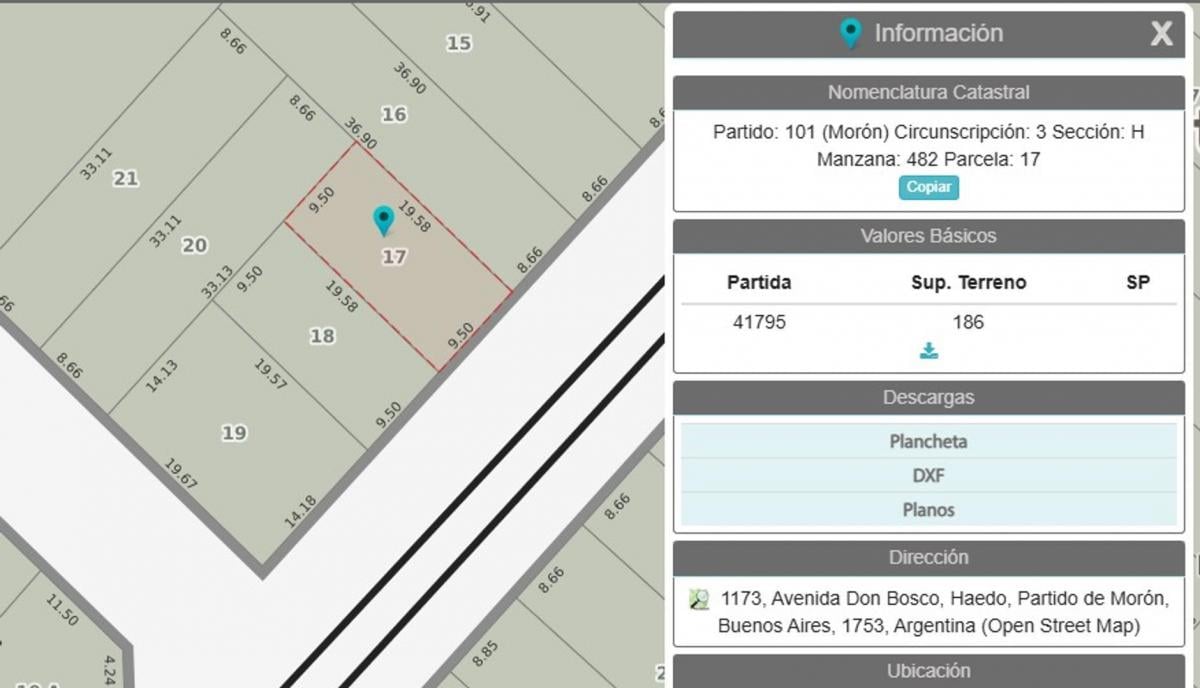Click the Nomenclatura Catastral section header
The height and width of the screenshot is (688, 1200).
[x=929, y=92]
